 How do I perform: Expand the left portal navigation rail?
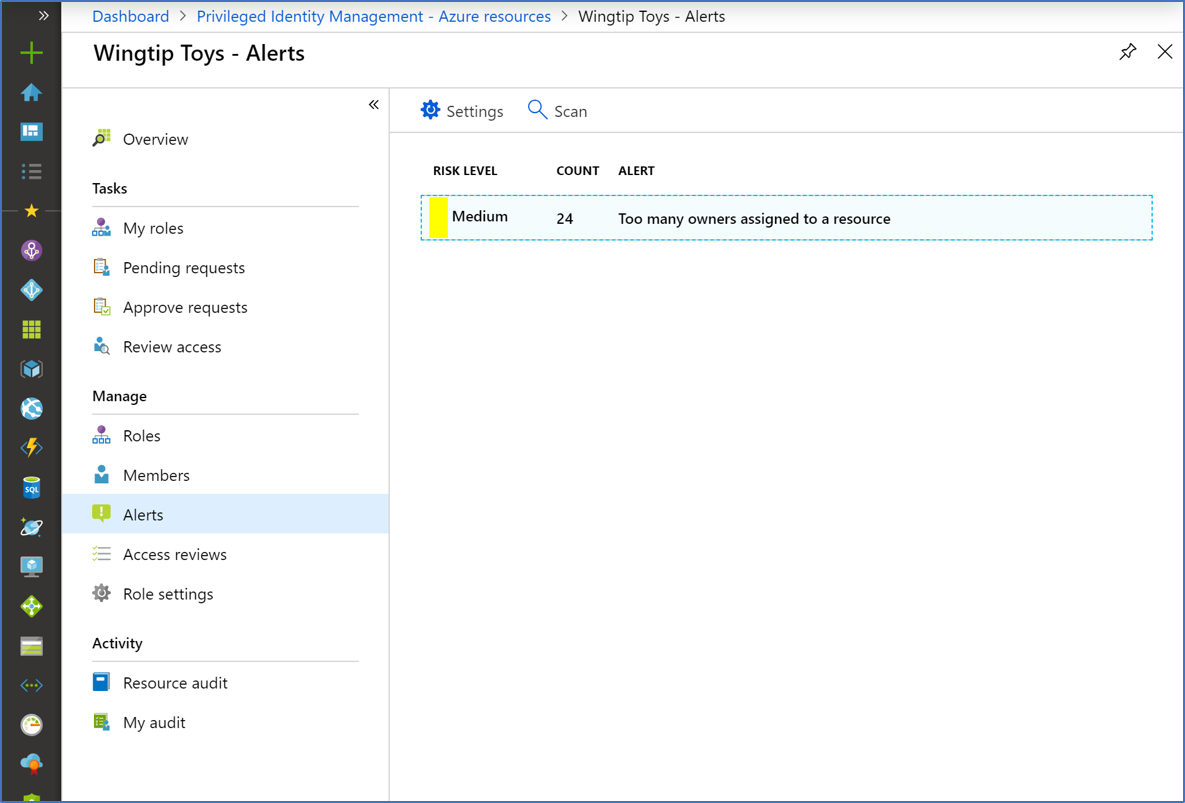tap(43, 16)
